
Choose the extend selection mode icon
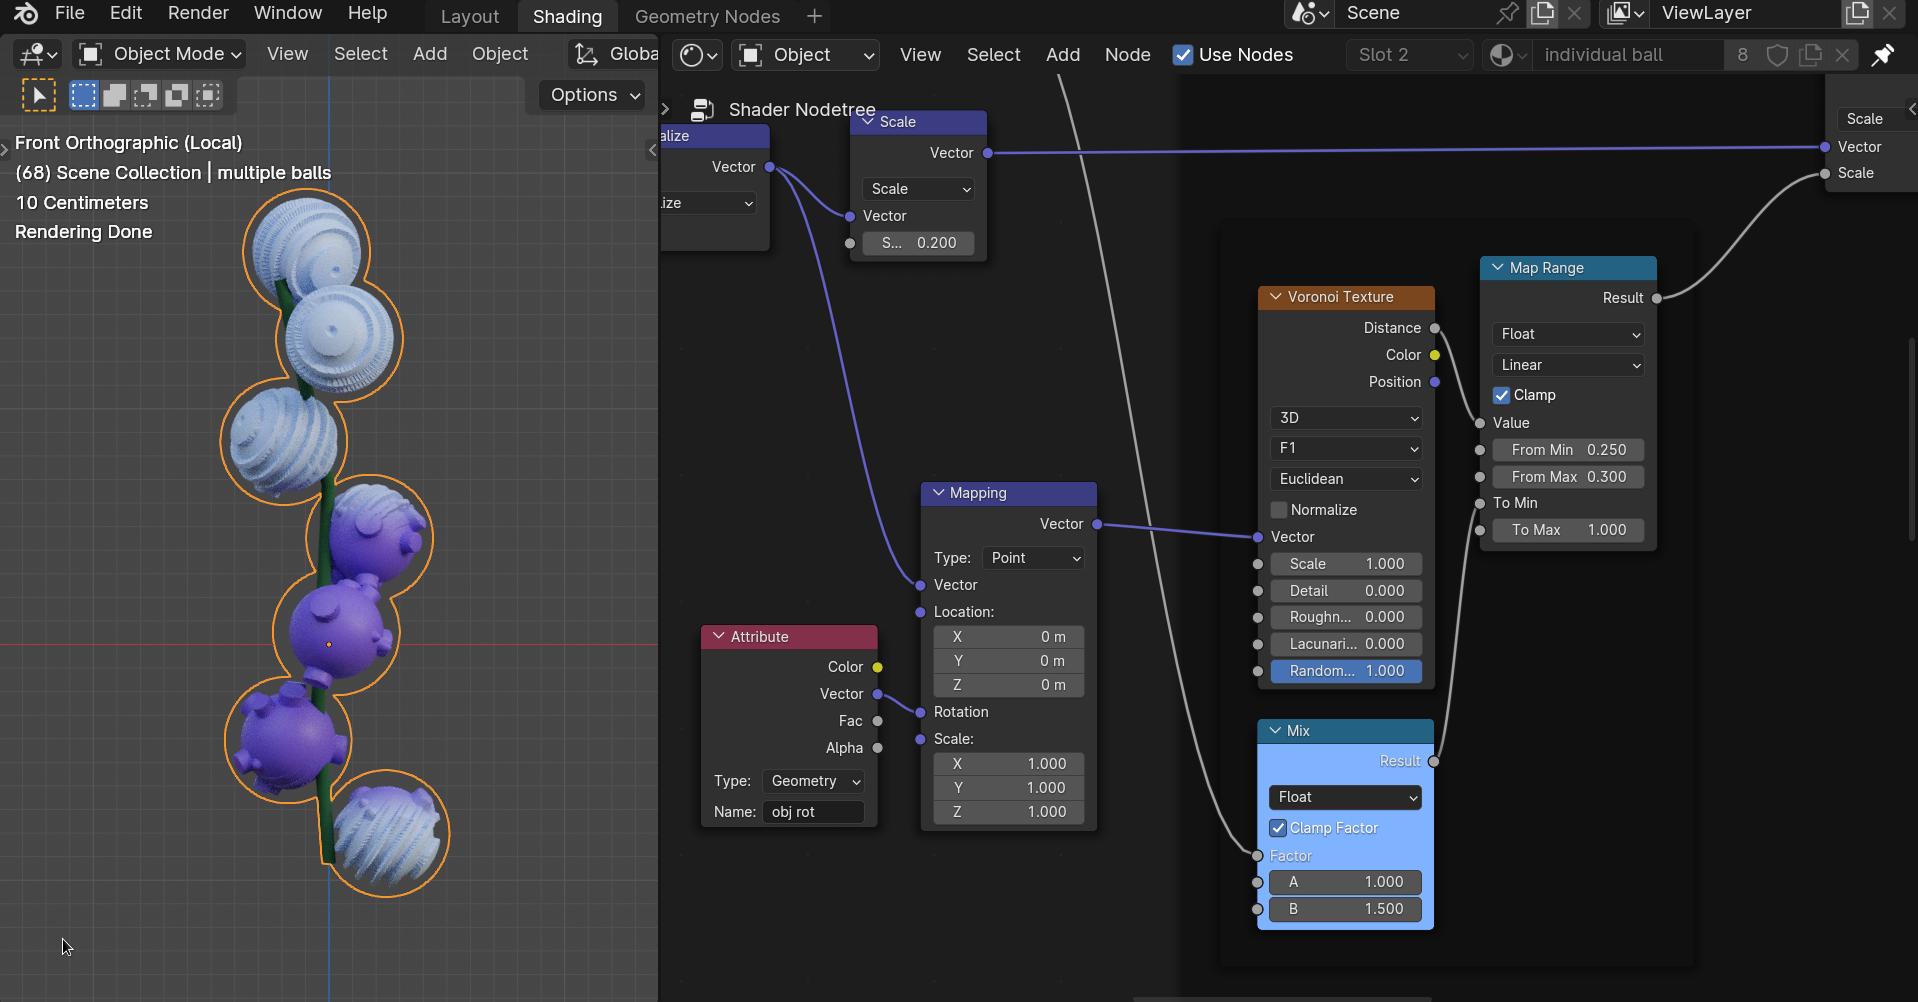click(115, 95)
